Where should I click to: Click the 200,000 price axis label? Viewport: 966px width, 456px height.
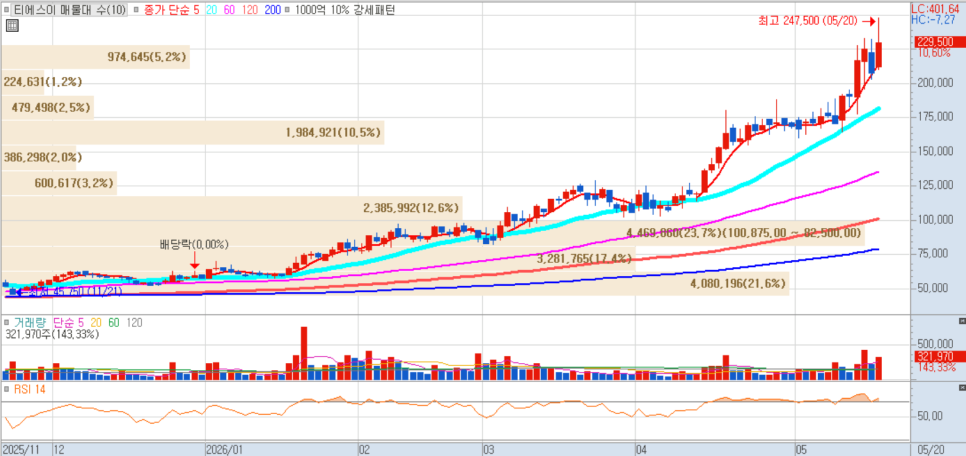(935, 83)
